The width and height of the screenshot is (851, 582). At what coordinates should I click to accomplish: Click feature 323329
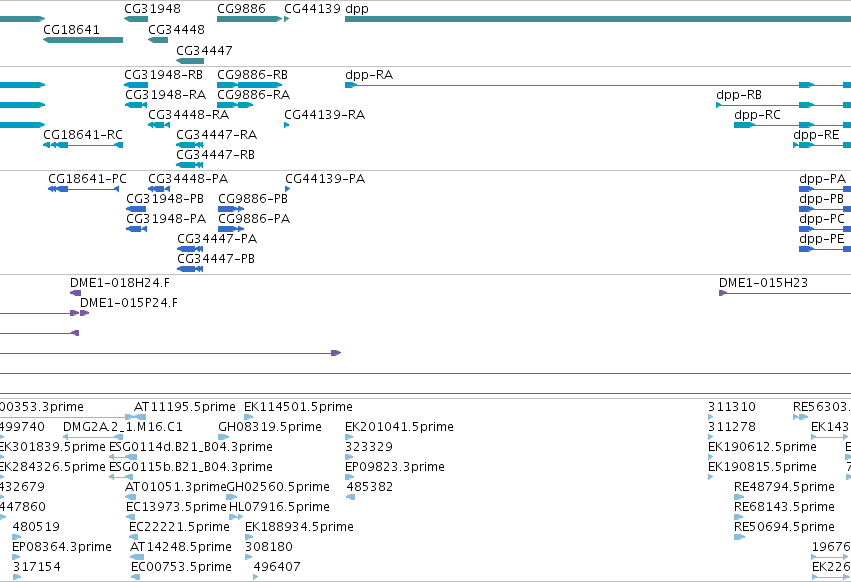coord(369,447)
